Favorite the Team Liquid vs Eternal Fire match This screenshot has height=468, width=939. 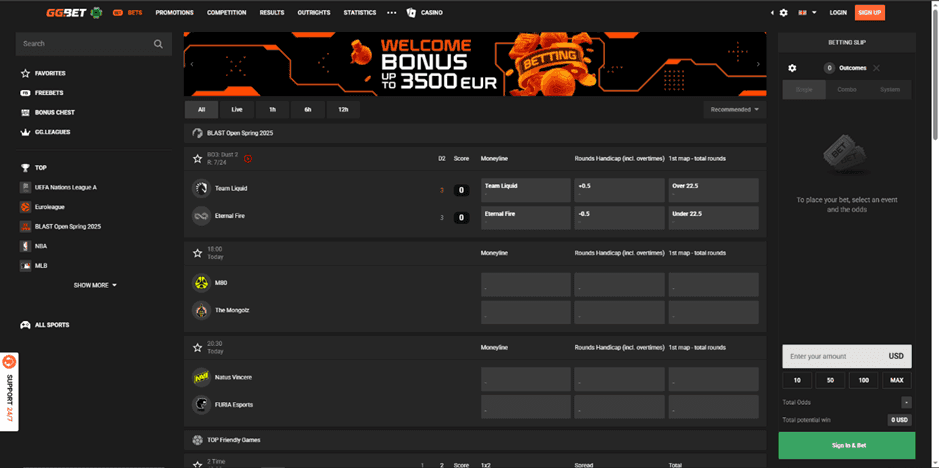(198, 158)
